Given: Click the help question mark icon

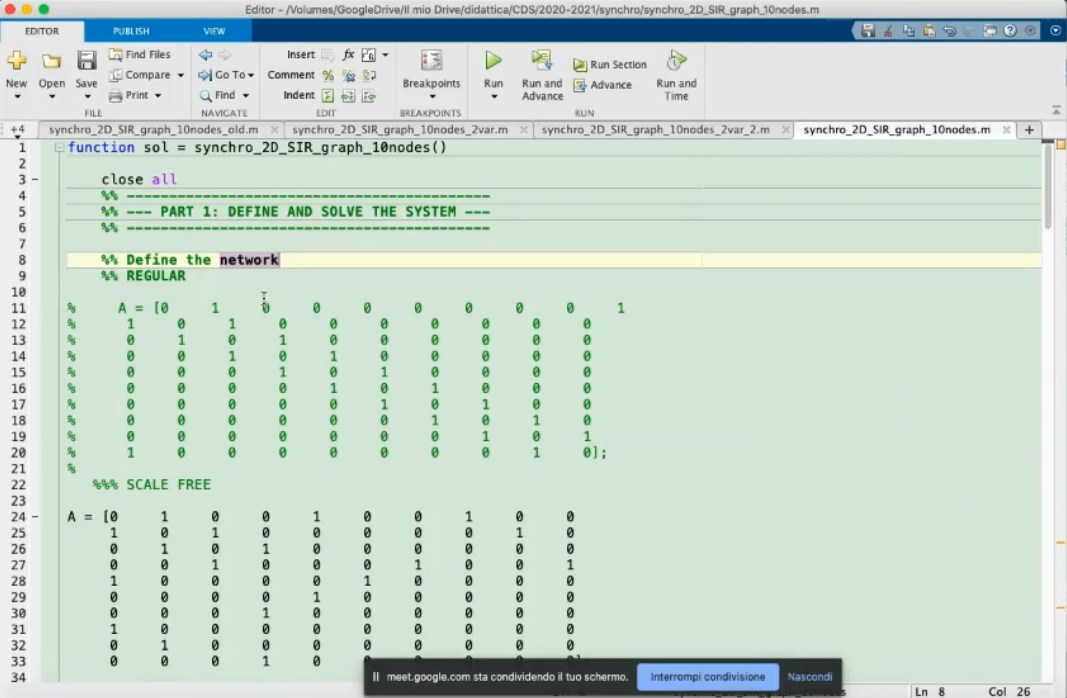Looking at the screenshot, I should coord(1011,31).
